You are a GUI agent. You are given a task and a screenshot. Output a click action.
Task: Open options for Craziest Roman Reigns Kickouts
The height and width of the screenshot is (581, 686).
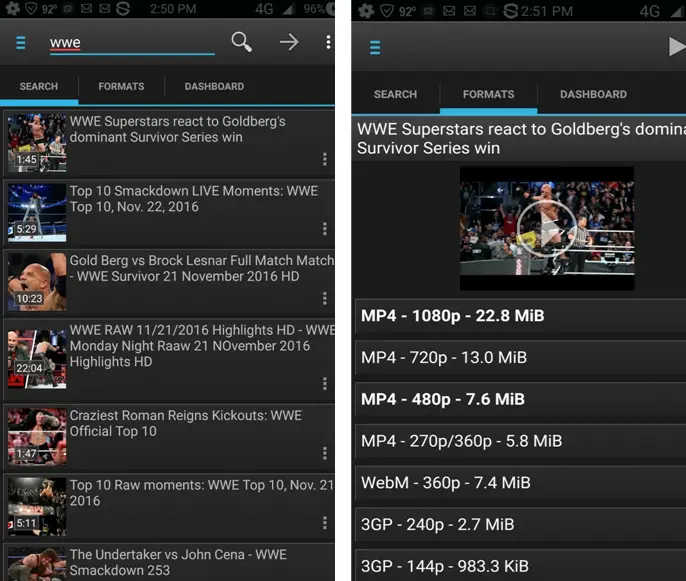pos(325,453)
